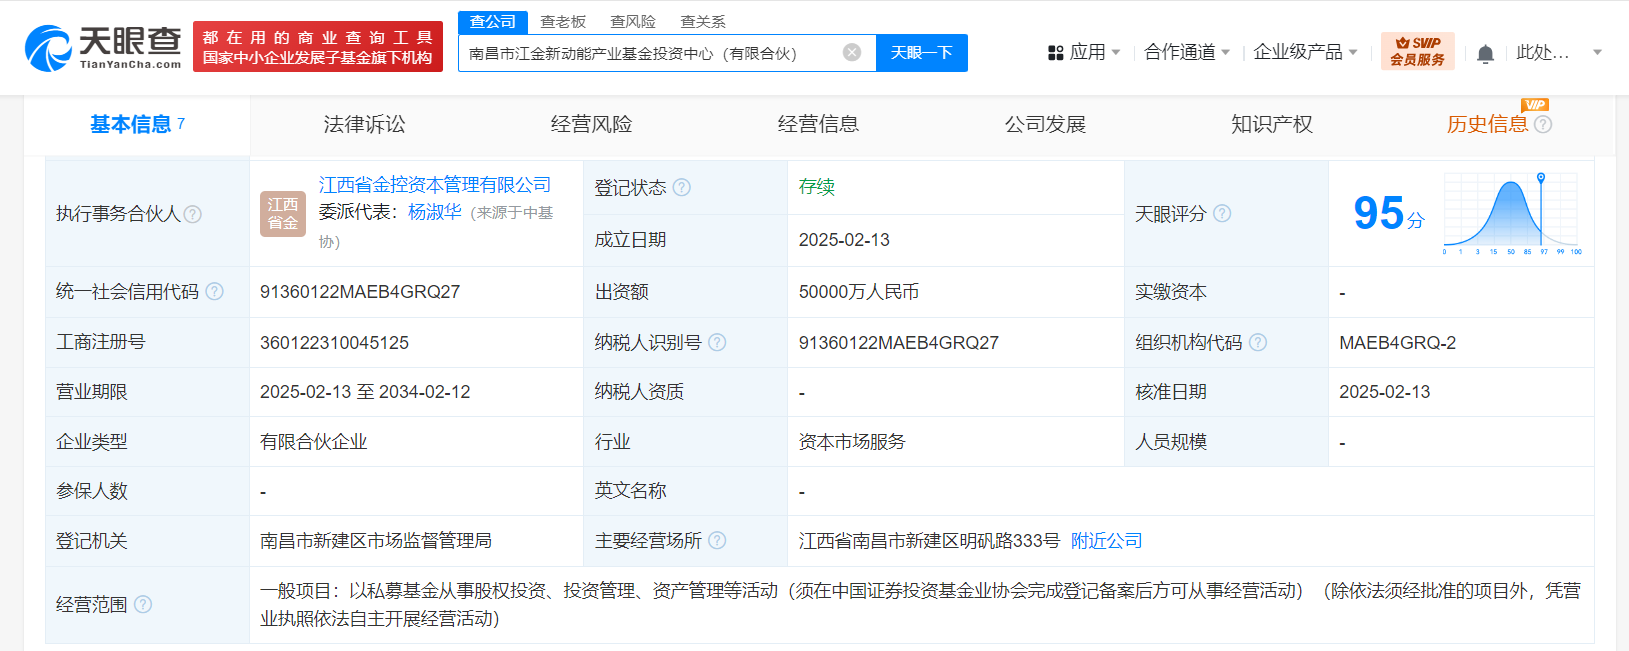Open the 知识产权 tab

pos(1271,125)
